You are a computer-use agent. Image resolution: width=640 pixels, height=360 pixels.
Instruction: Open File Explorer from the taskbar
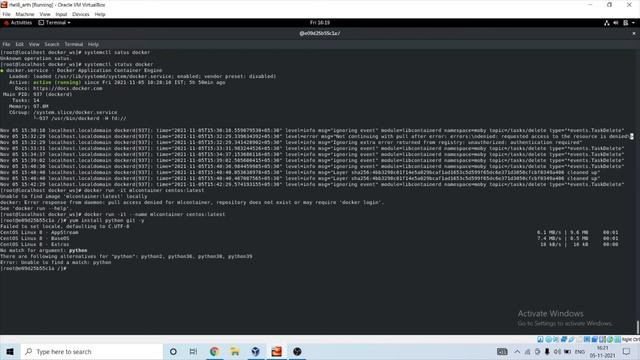tap(235, 351)
